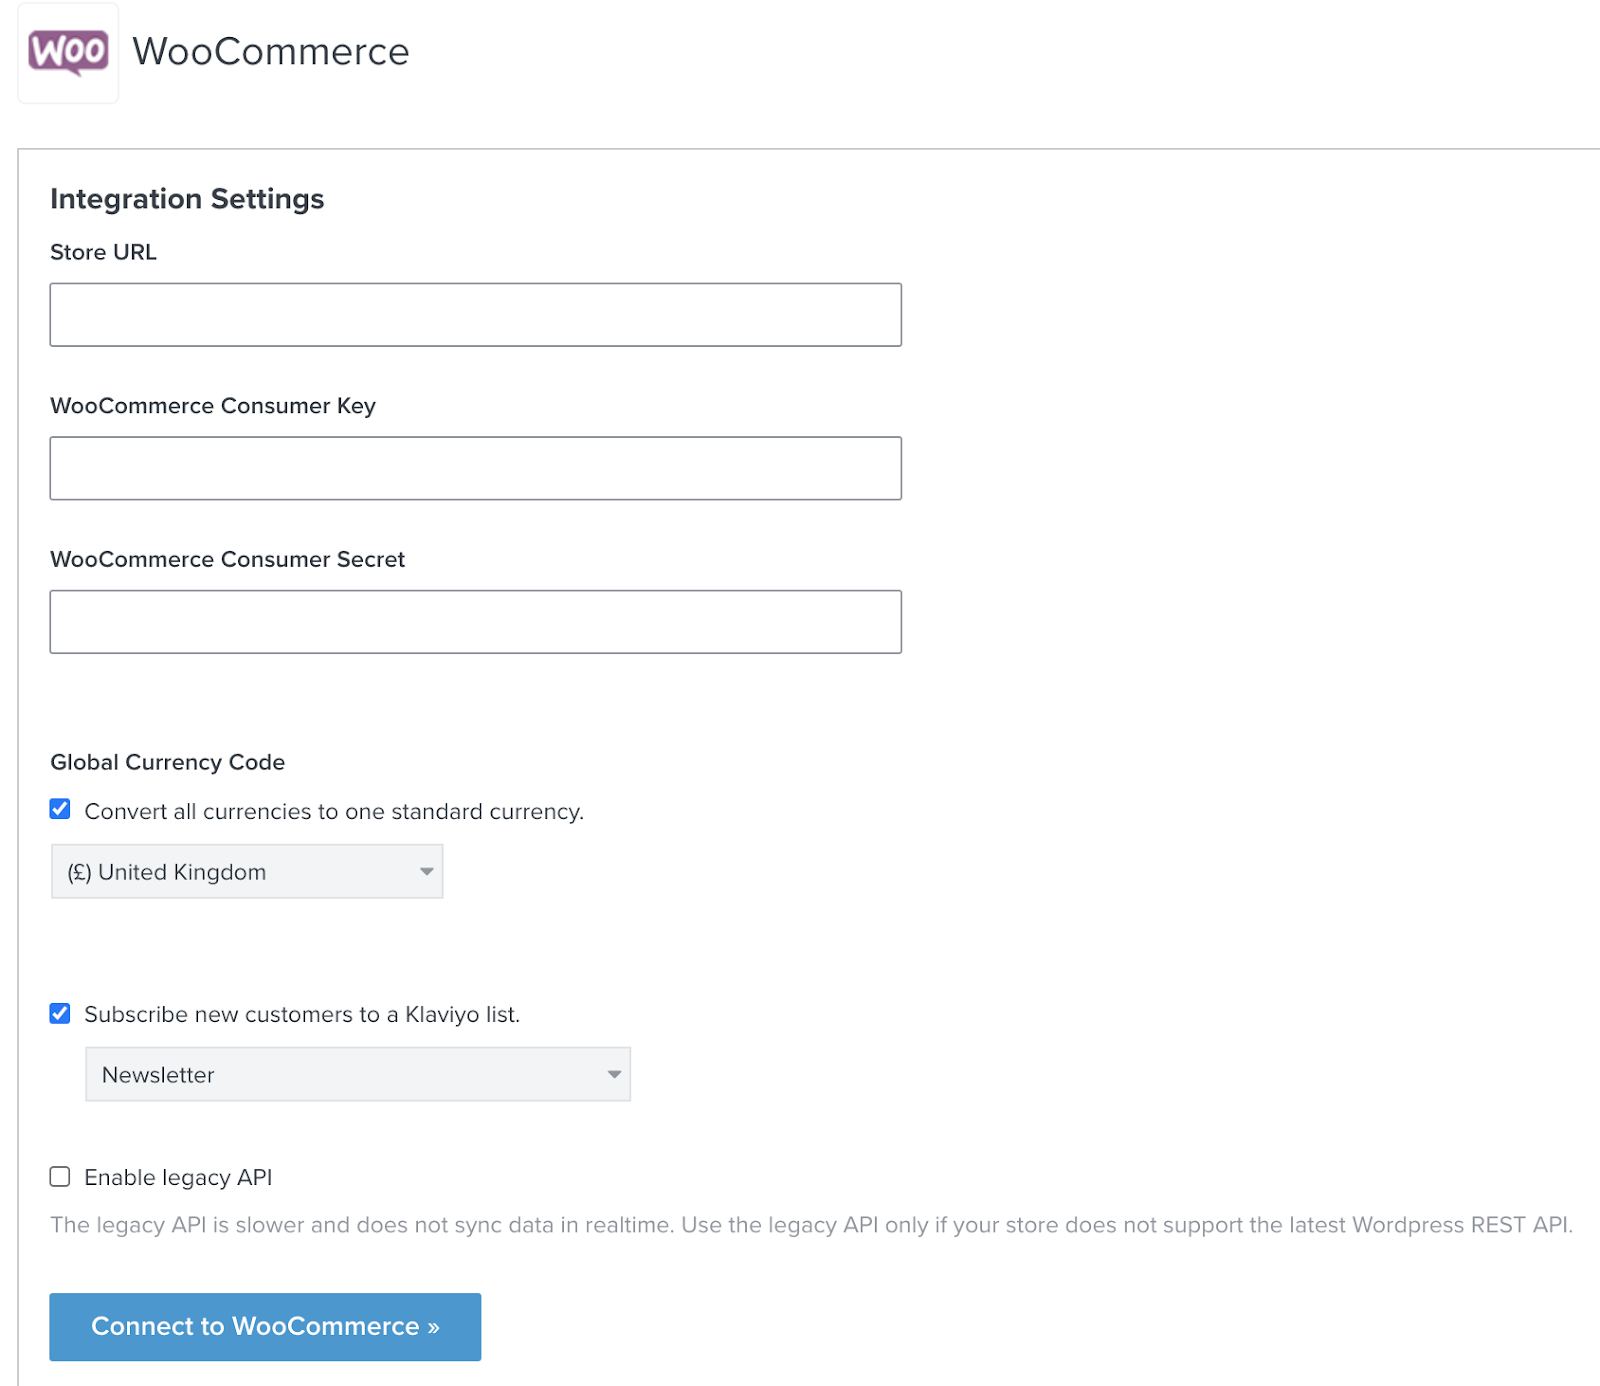Focus the WooCommerce Consumer Key input box
This screenshot has width=1600, height=1386.
point(475,468)
